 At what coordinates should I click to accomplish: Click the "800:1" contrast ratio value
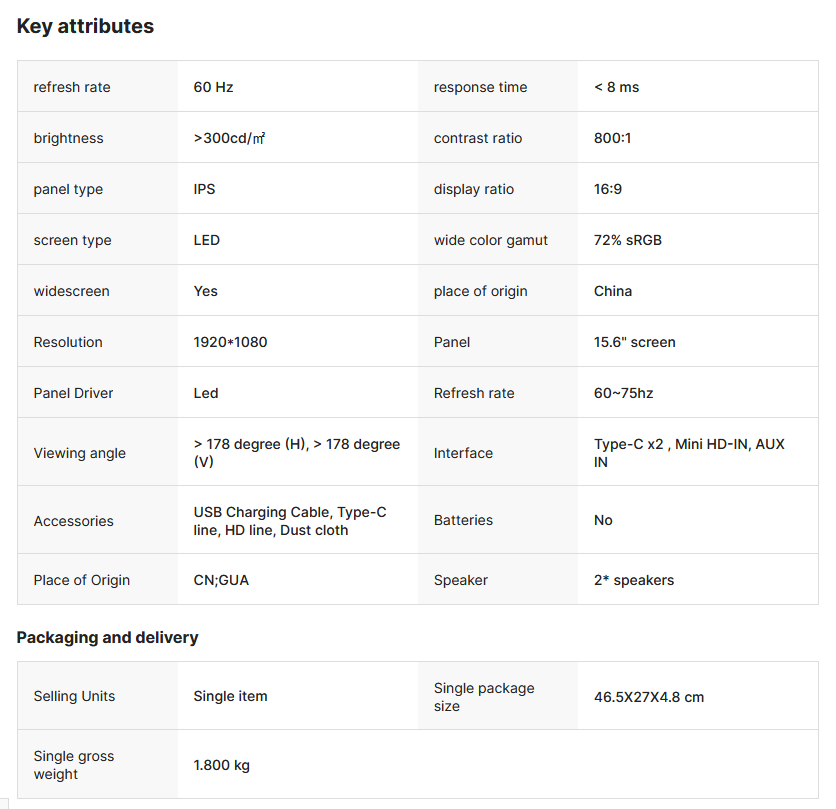pos(612,138)
